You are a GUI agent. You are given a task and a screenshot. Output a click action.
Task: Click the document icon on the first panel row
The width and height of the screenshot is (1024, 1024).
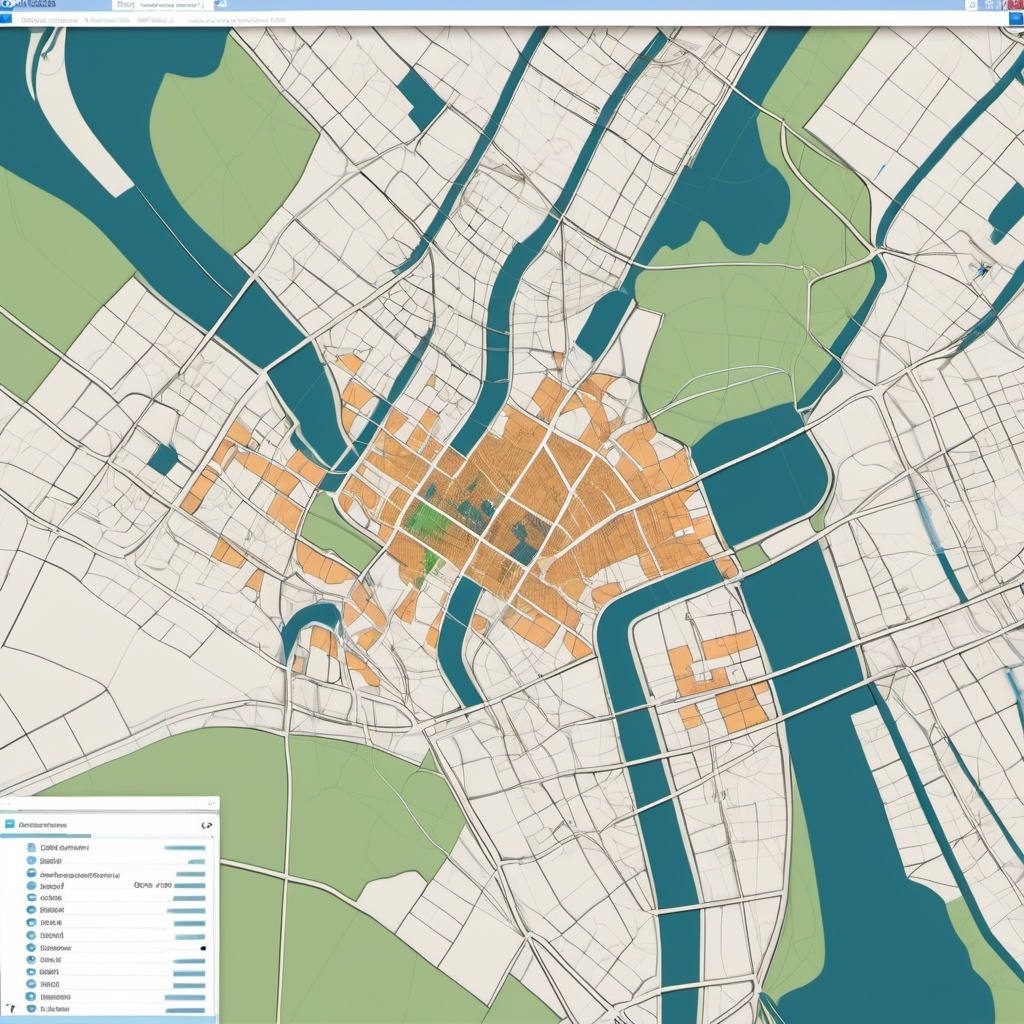tap(31, 848)
